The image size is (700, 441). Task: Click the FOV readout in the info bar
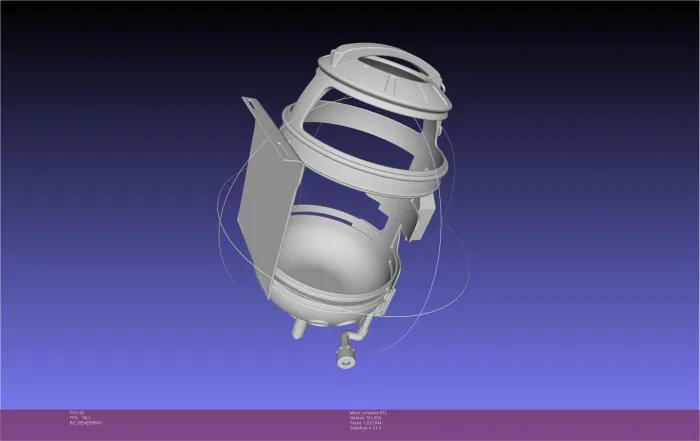click(77, 413)
